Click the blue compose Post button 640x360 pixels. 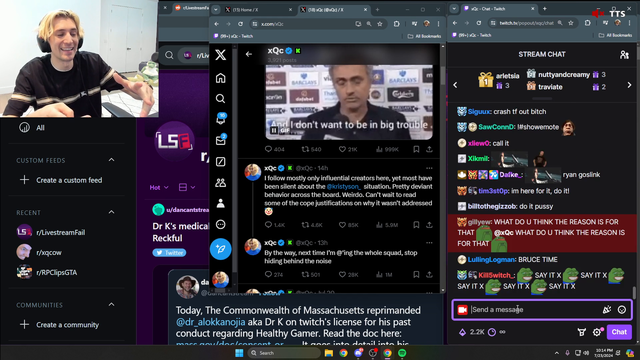[220, 249]
